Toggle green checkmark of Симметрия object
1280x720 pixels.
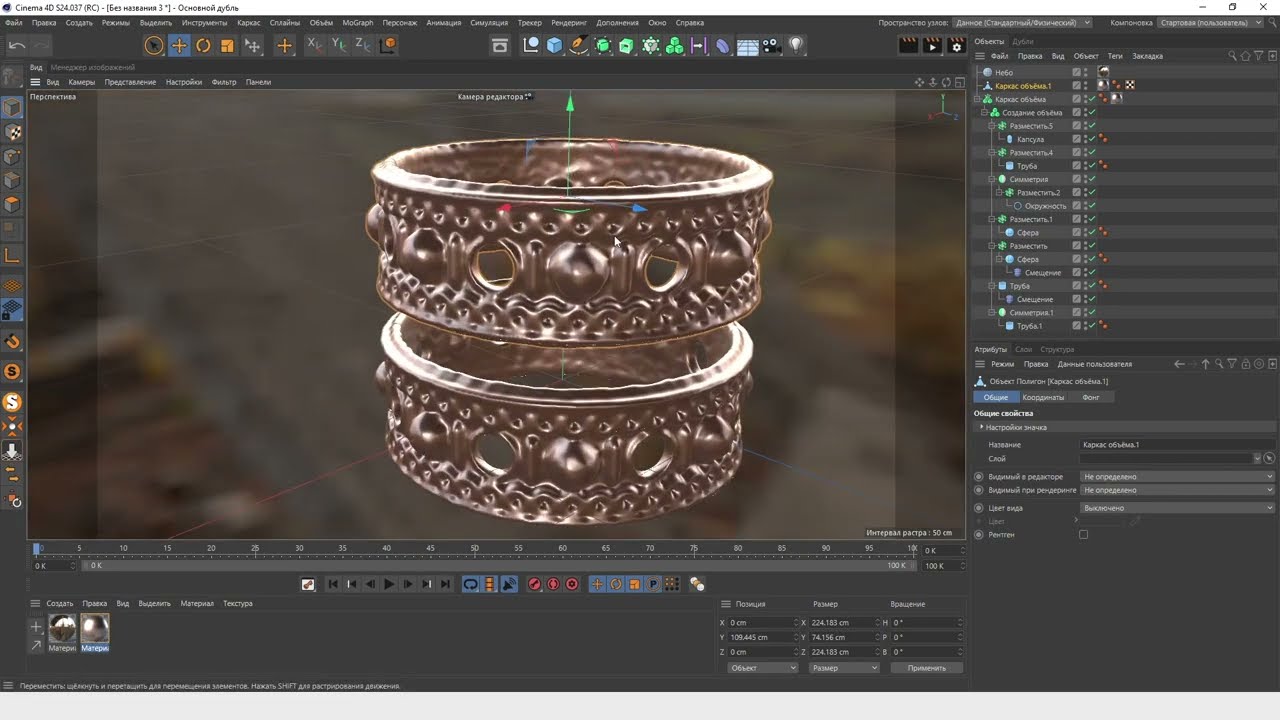coord(1092,179)
